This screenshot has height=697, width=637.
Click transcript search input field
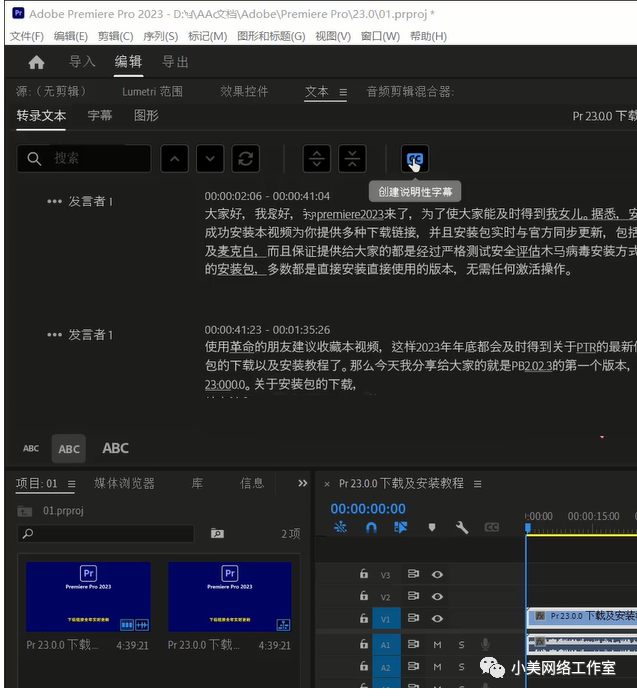(84, 158)
